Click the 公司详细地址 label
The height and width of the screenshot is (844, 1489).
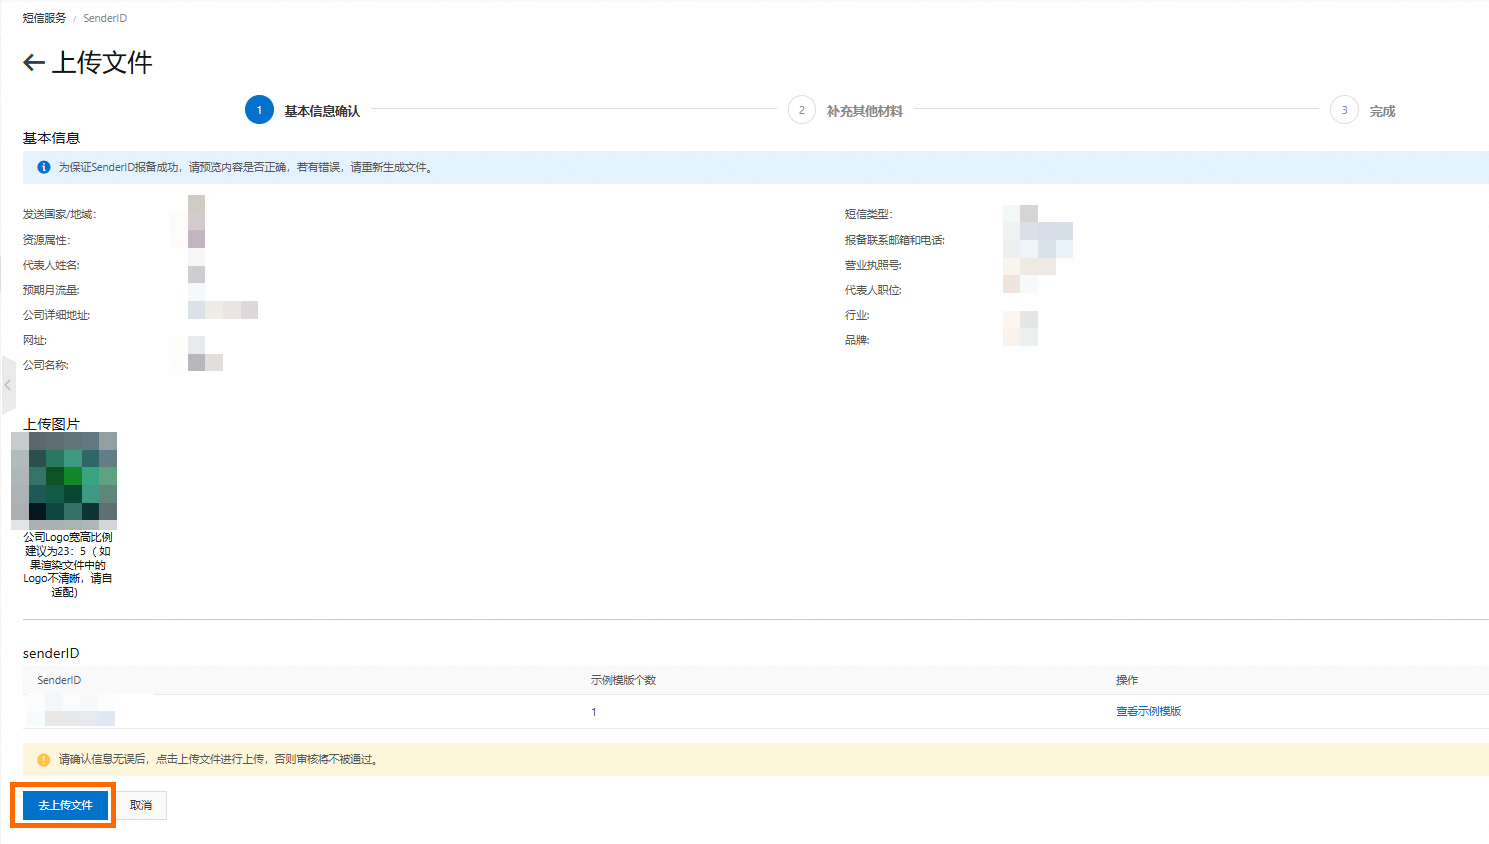[57, 315]
